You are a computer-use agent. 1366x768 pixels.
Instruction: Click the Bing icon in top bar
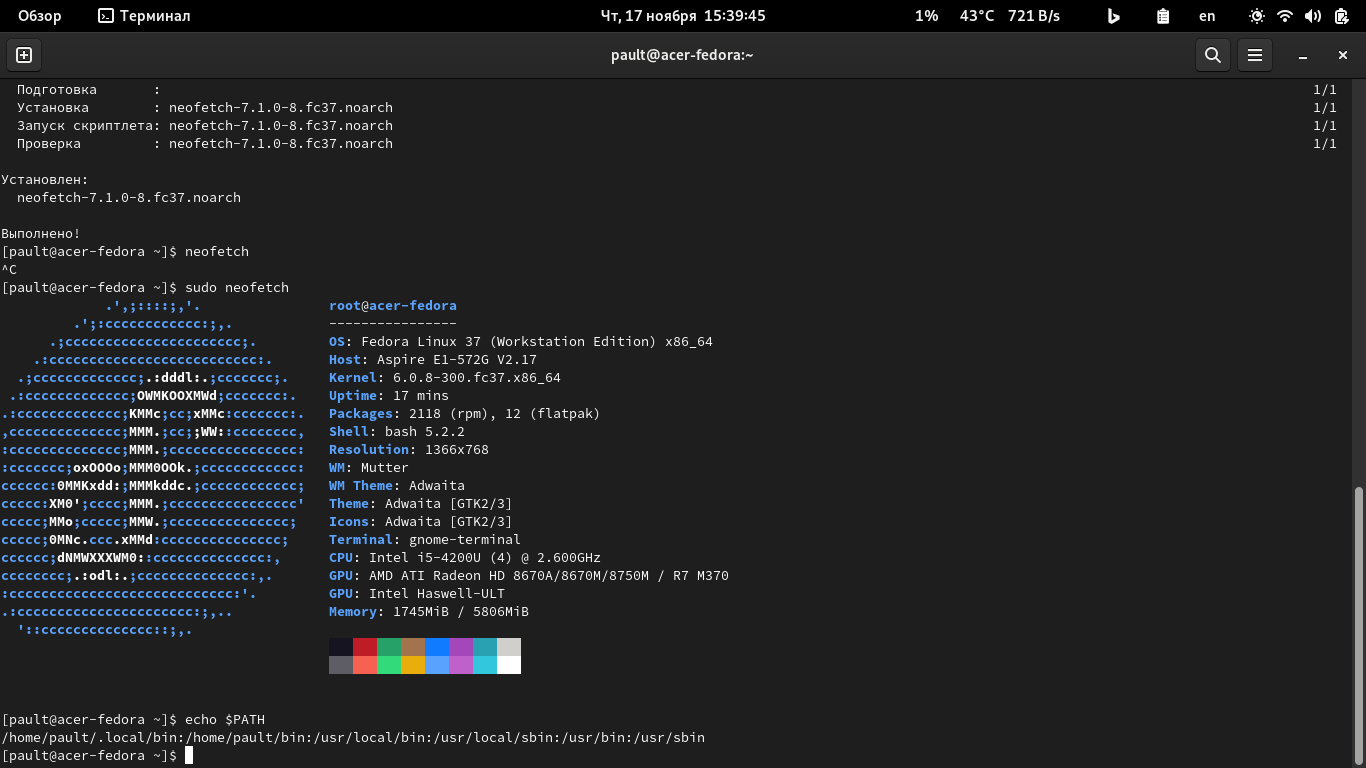tap(1113, 16)
